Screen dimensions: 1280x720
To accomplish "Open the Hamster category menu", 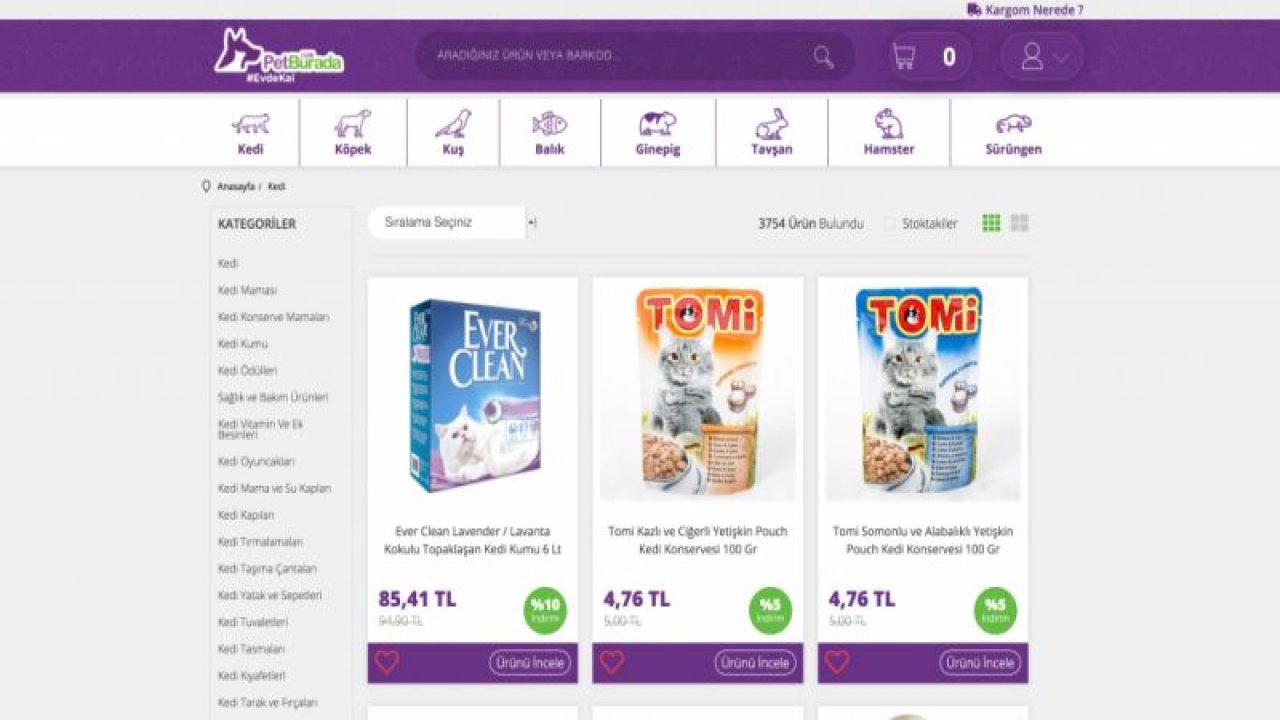I will (x=889, y=133).
